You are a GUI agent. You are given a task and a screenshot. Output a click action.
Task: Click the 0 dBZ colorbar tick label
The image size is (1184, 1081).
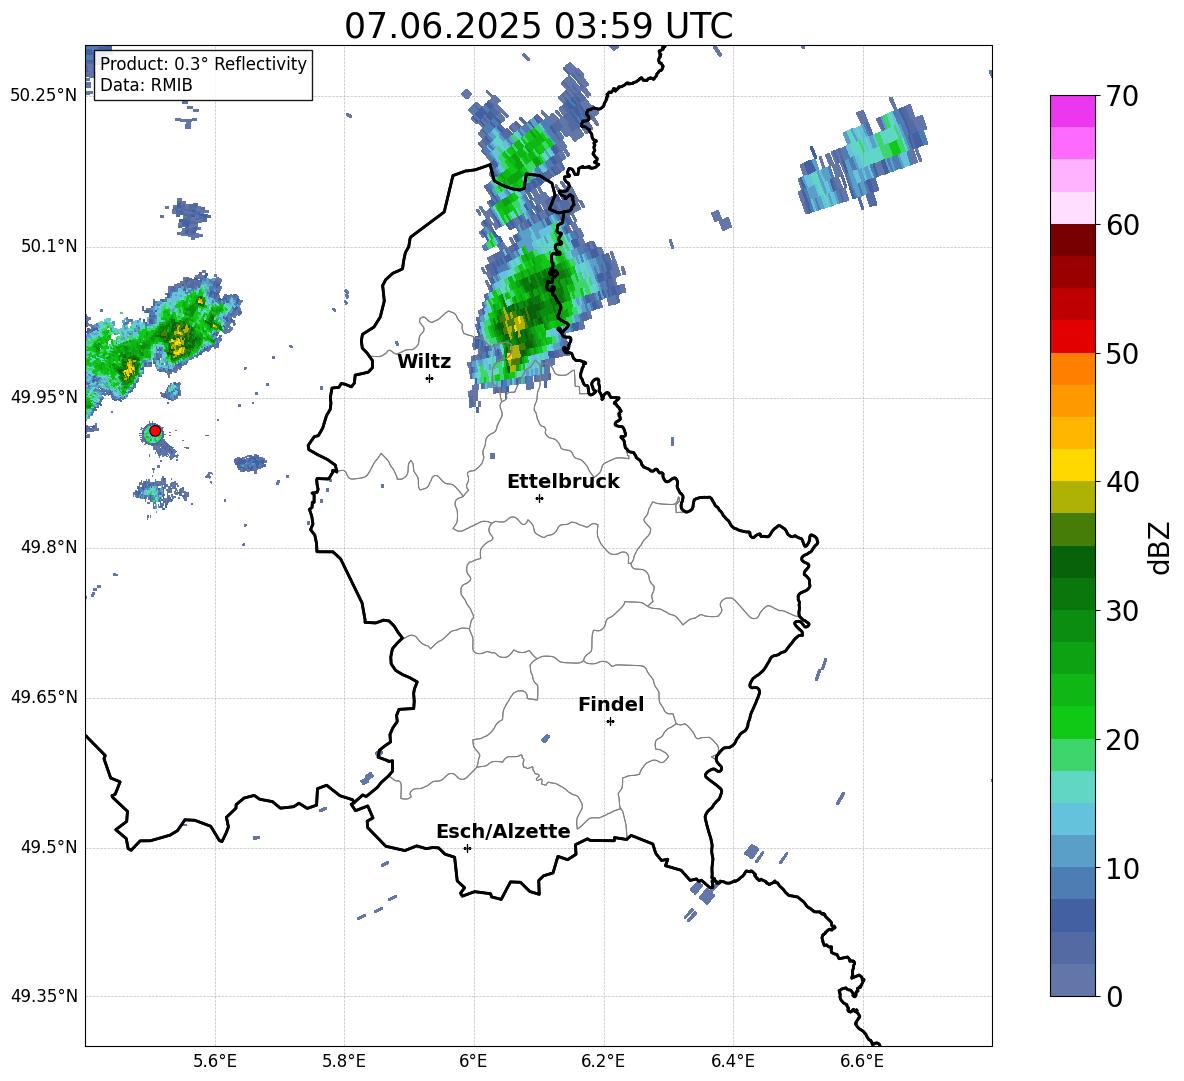point(1114,996)
